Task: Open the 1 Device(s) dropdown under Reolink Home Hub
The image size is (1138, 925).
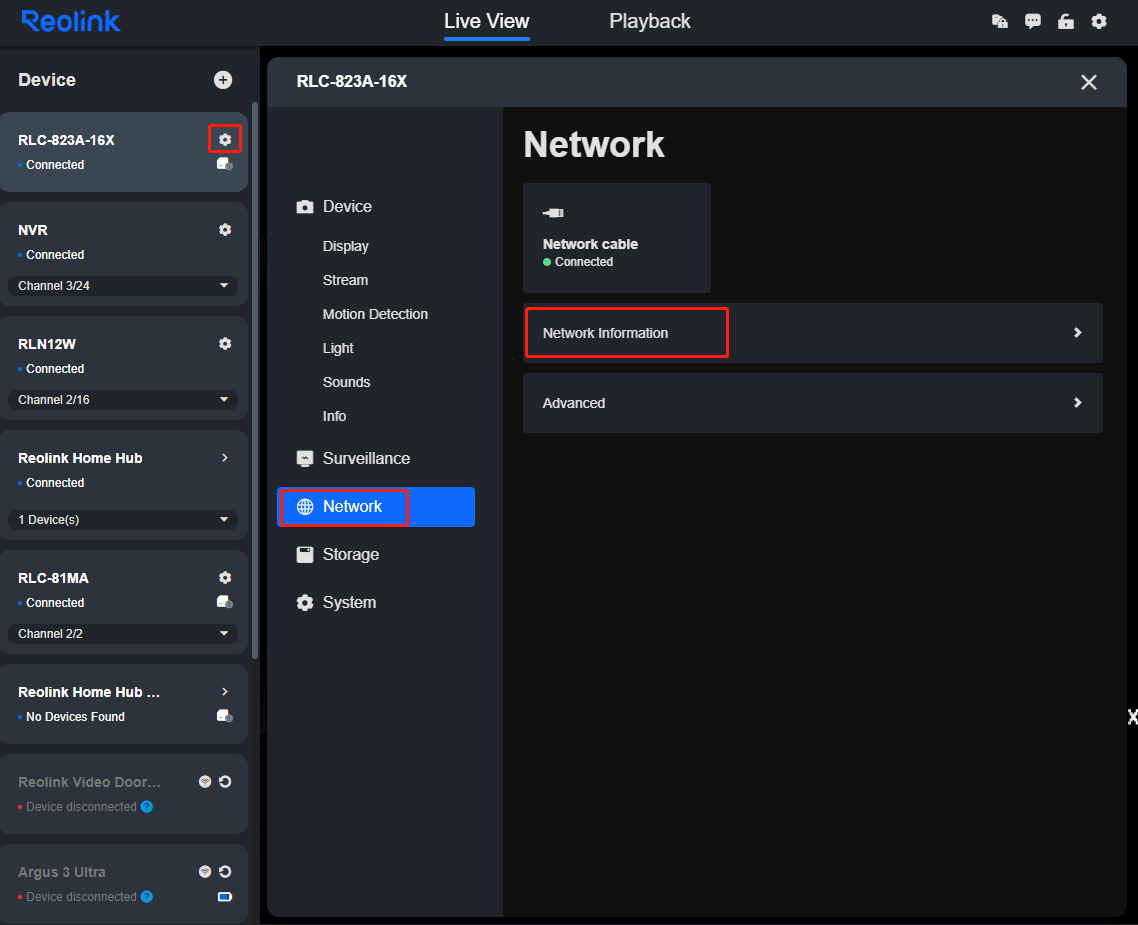Action: [122, 519]
